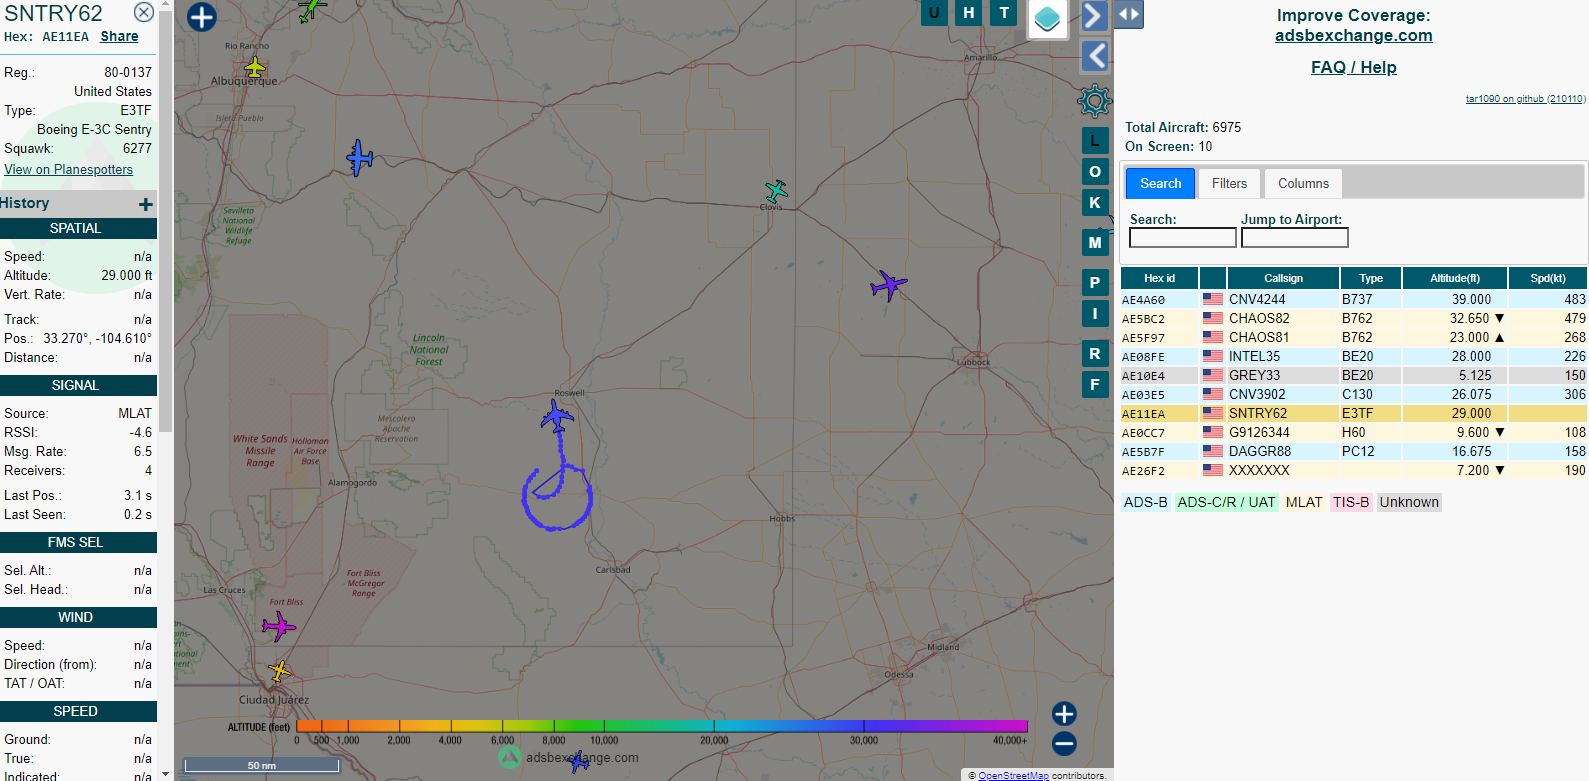
Task: Open OpenStreetMap contributors link
Action: (1013, 775)
